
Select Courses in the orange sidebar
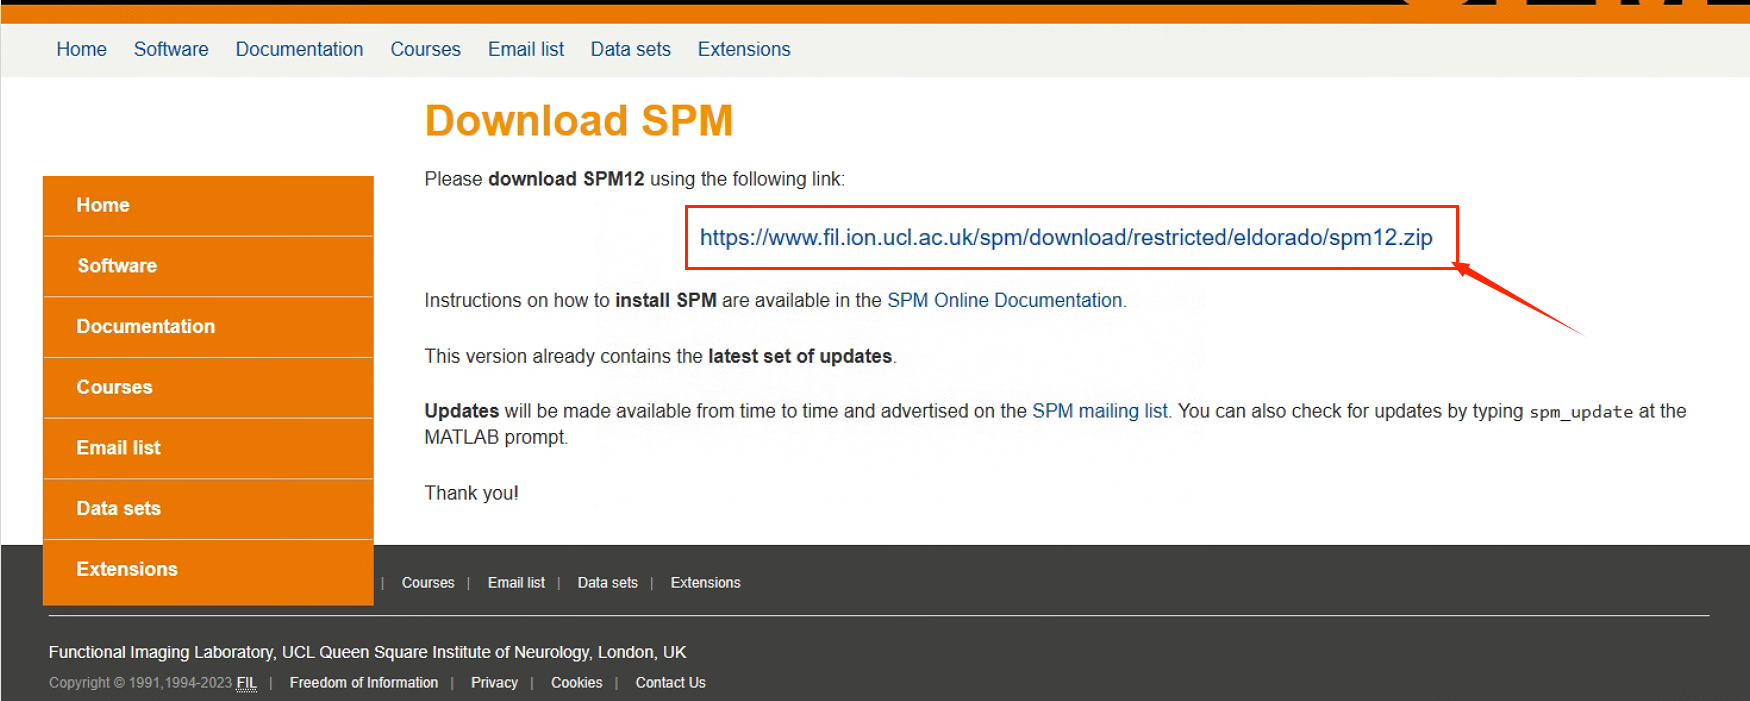coord(208,388)
